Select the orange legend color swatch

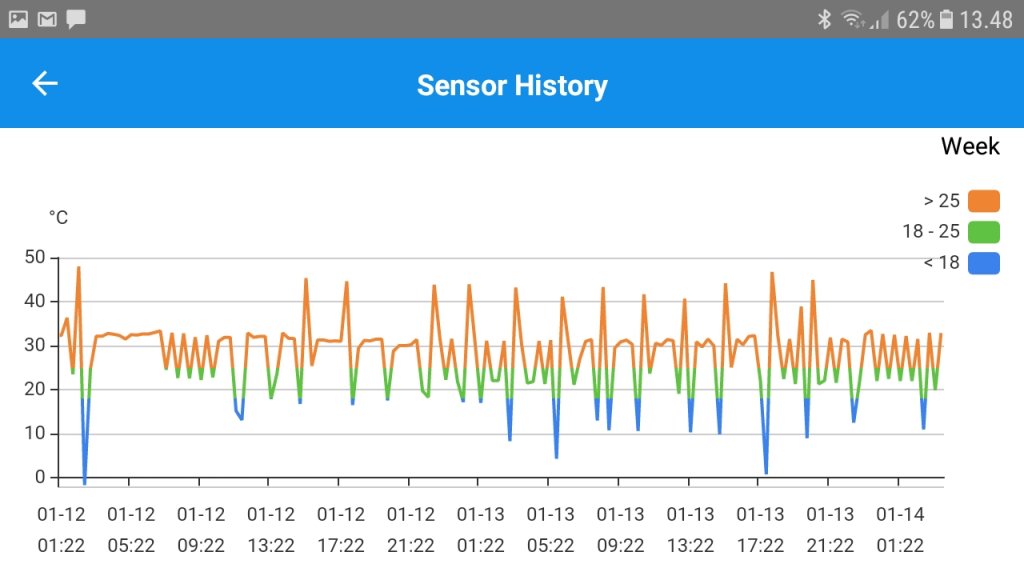983,200
